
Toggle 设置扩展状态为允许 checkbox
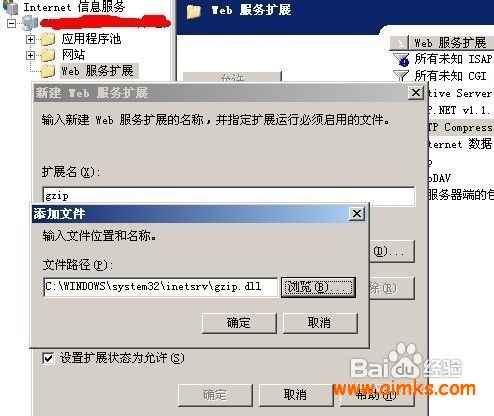[49, 359]
